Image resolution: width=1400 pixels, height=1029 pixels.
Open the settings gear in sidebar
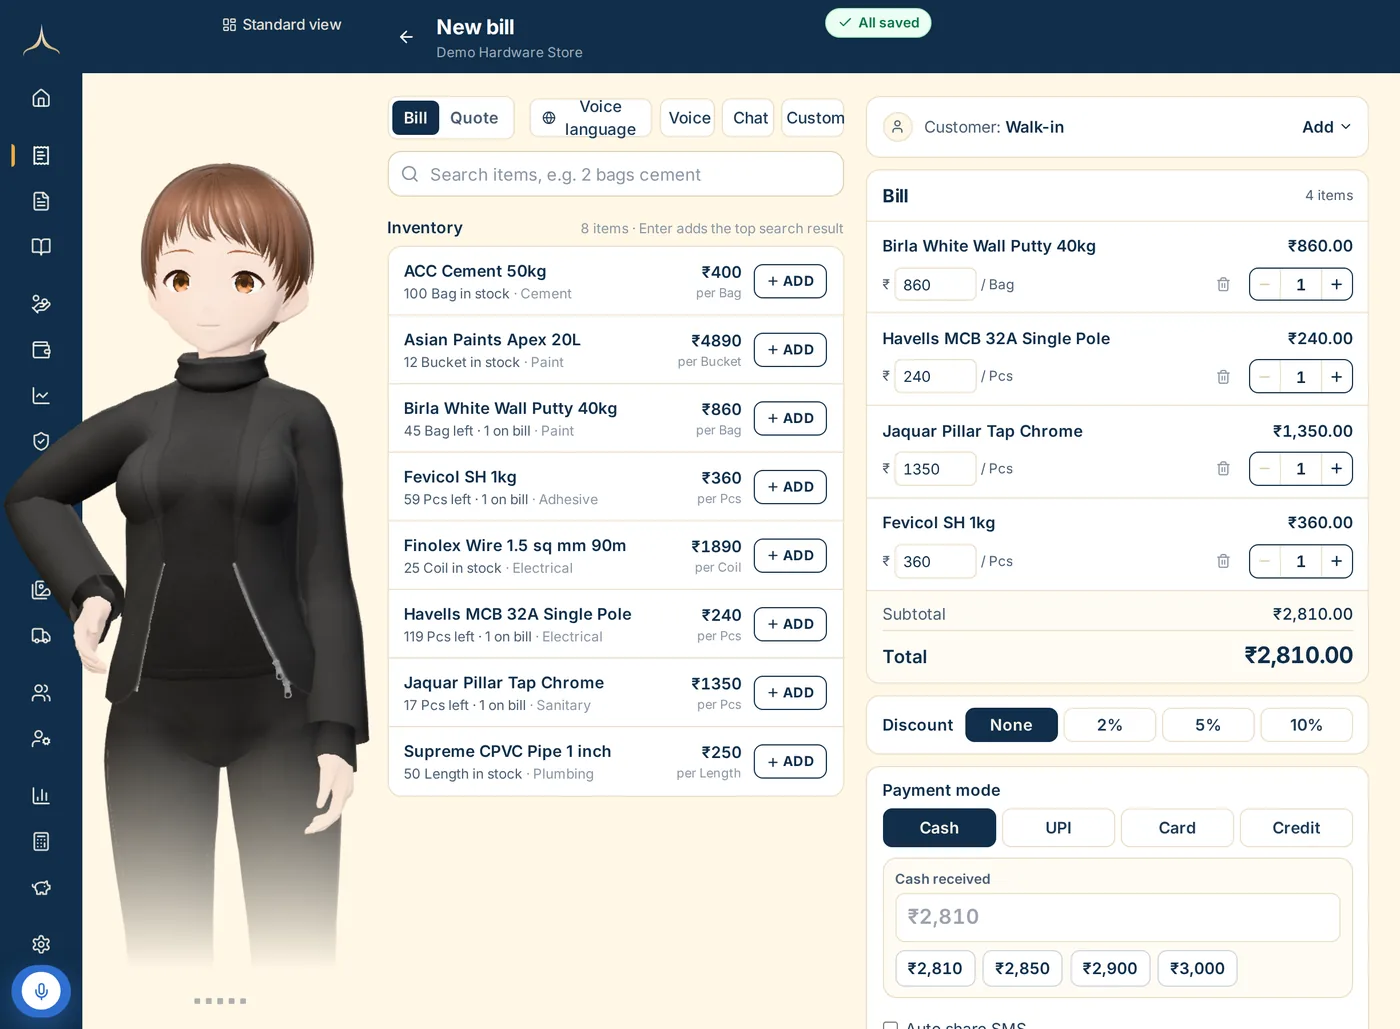41,944
